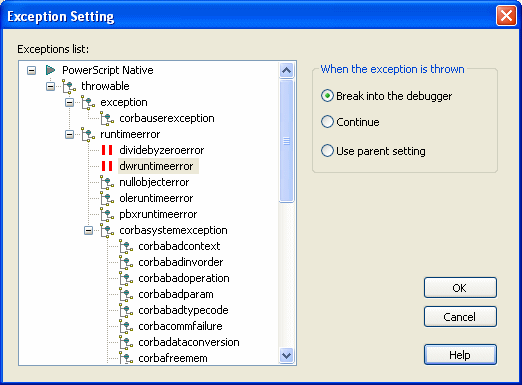Open the Help button
The height and width of the screenshot is (385, 522).
[x=460, y=355]
